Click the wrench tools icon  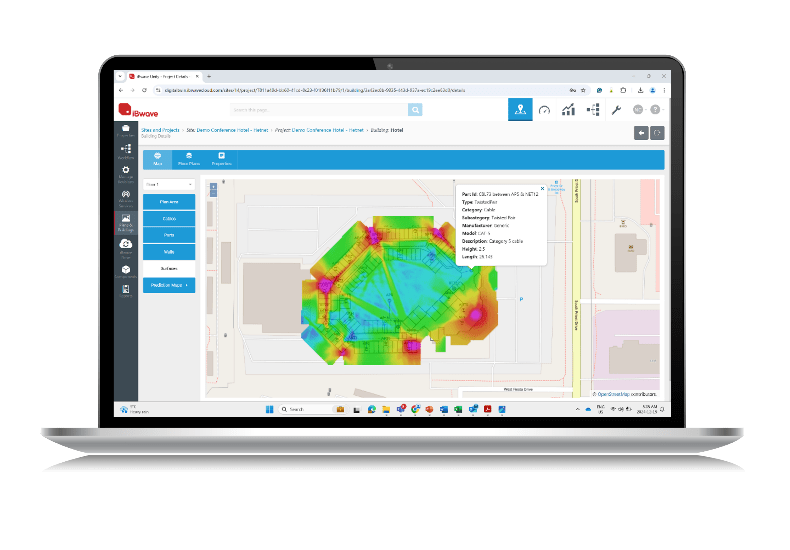tap(617, 110)
